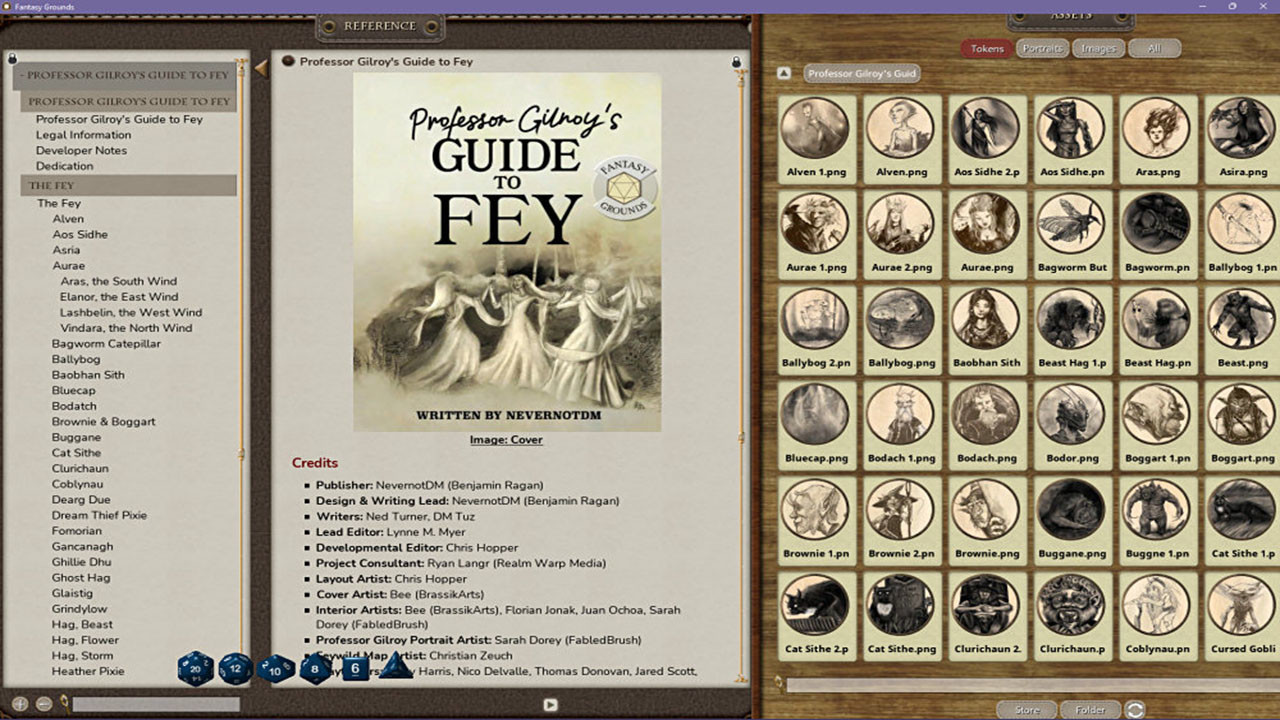This screenshot has height=720, width=1280.
Task: Click the d6 die
Action: pos(356,668)
